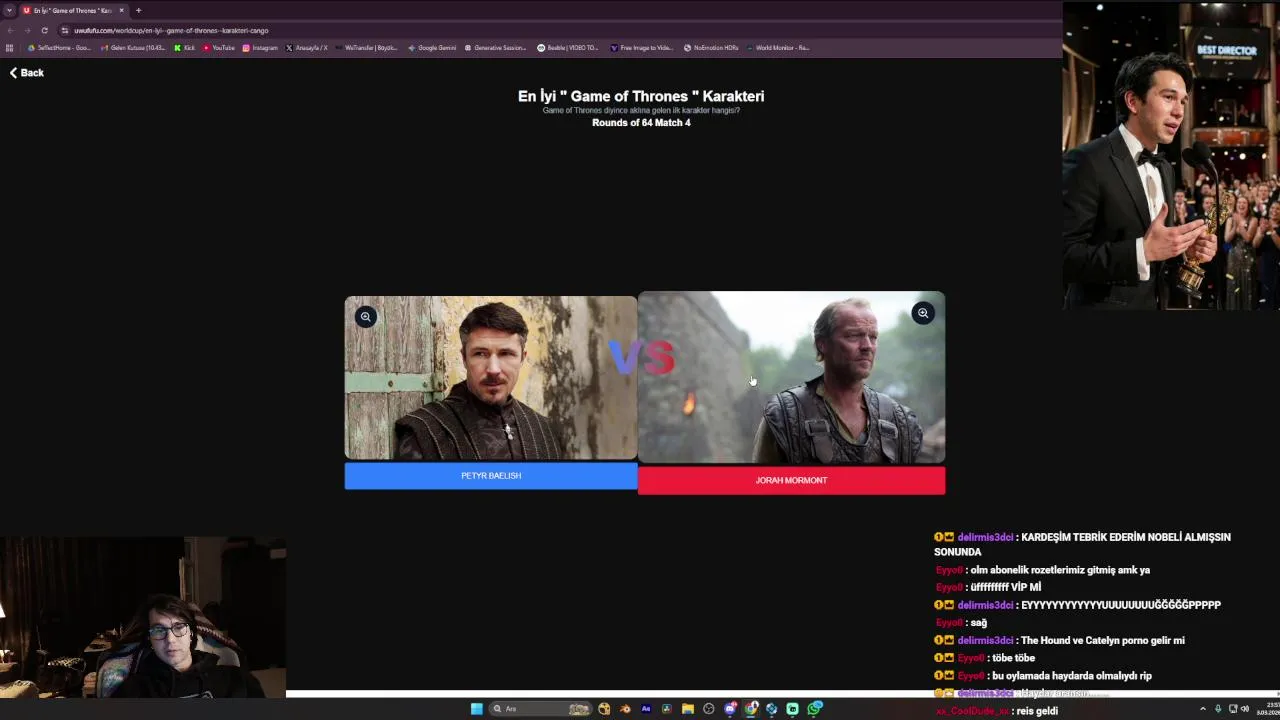The image size is (1280, 720).
Task: Show hidden system tray icons chevron
Action: 1203,709
